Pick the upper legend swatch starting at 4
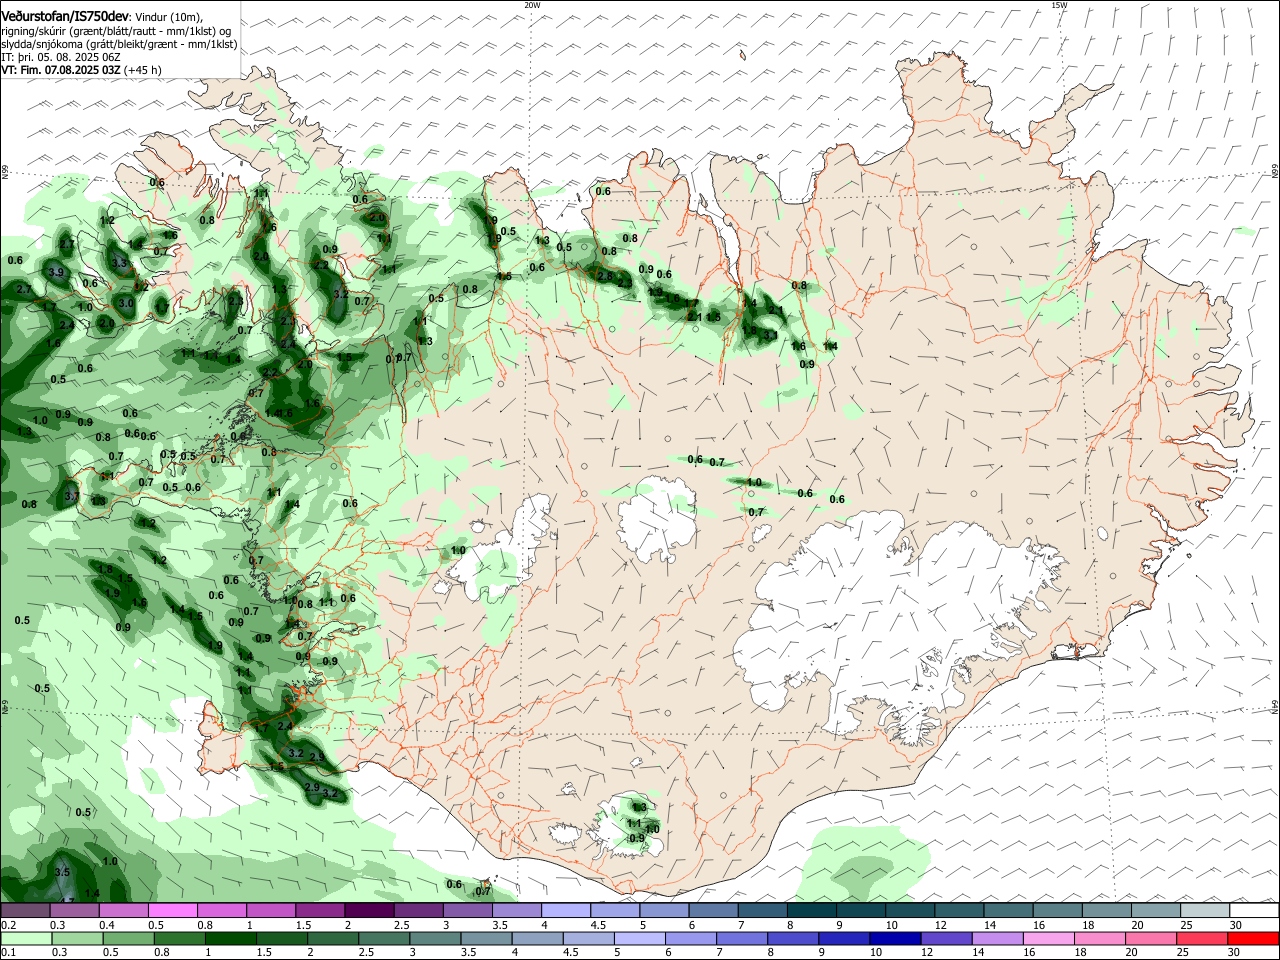Viewport: 1280px width, 960px height. (x=565, y=911)
